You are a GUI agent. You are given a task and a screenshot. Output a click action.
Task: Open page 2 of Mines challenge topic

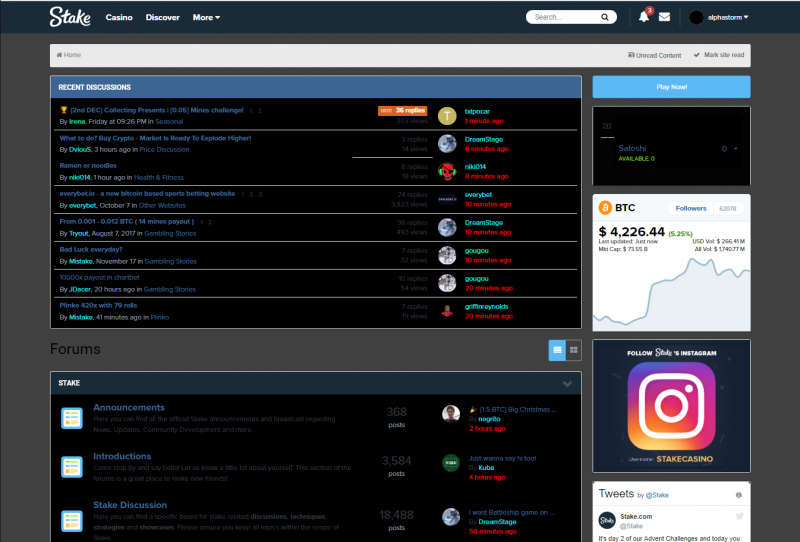(259, 111)
